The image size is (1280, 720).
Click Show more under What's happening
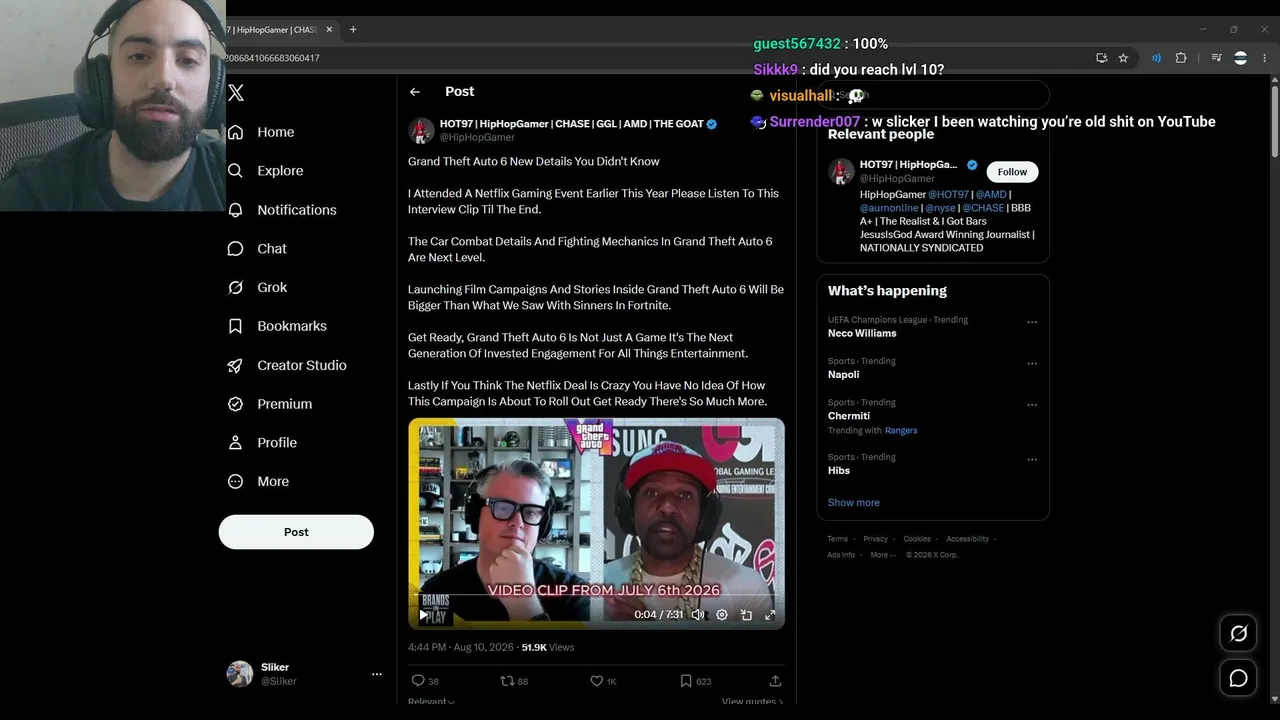pyautogui.click(x=853, y=502)
